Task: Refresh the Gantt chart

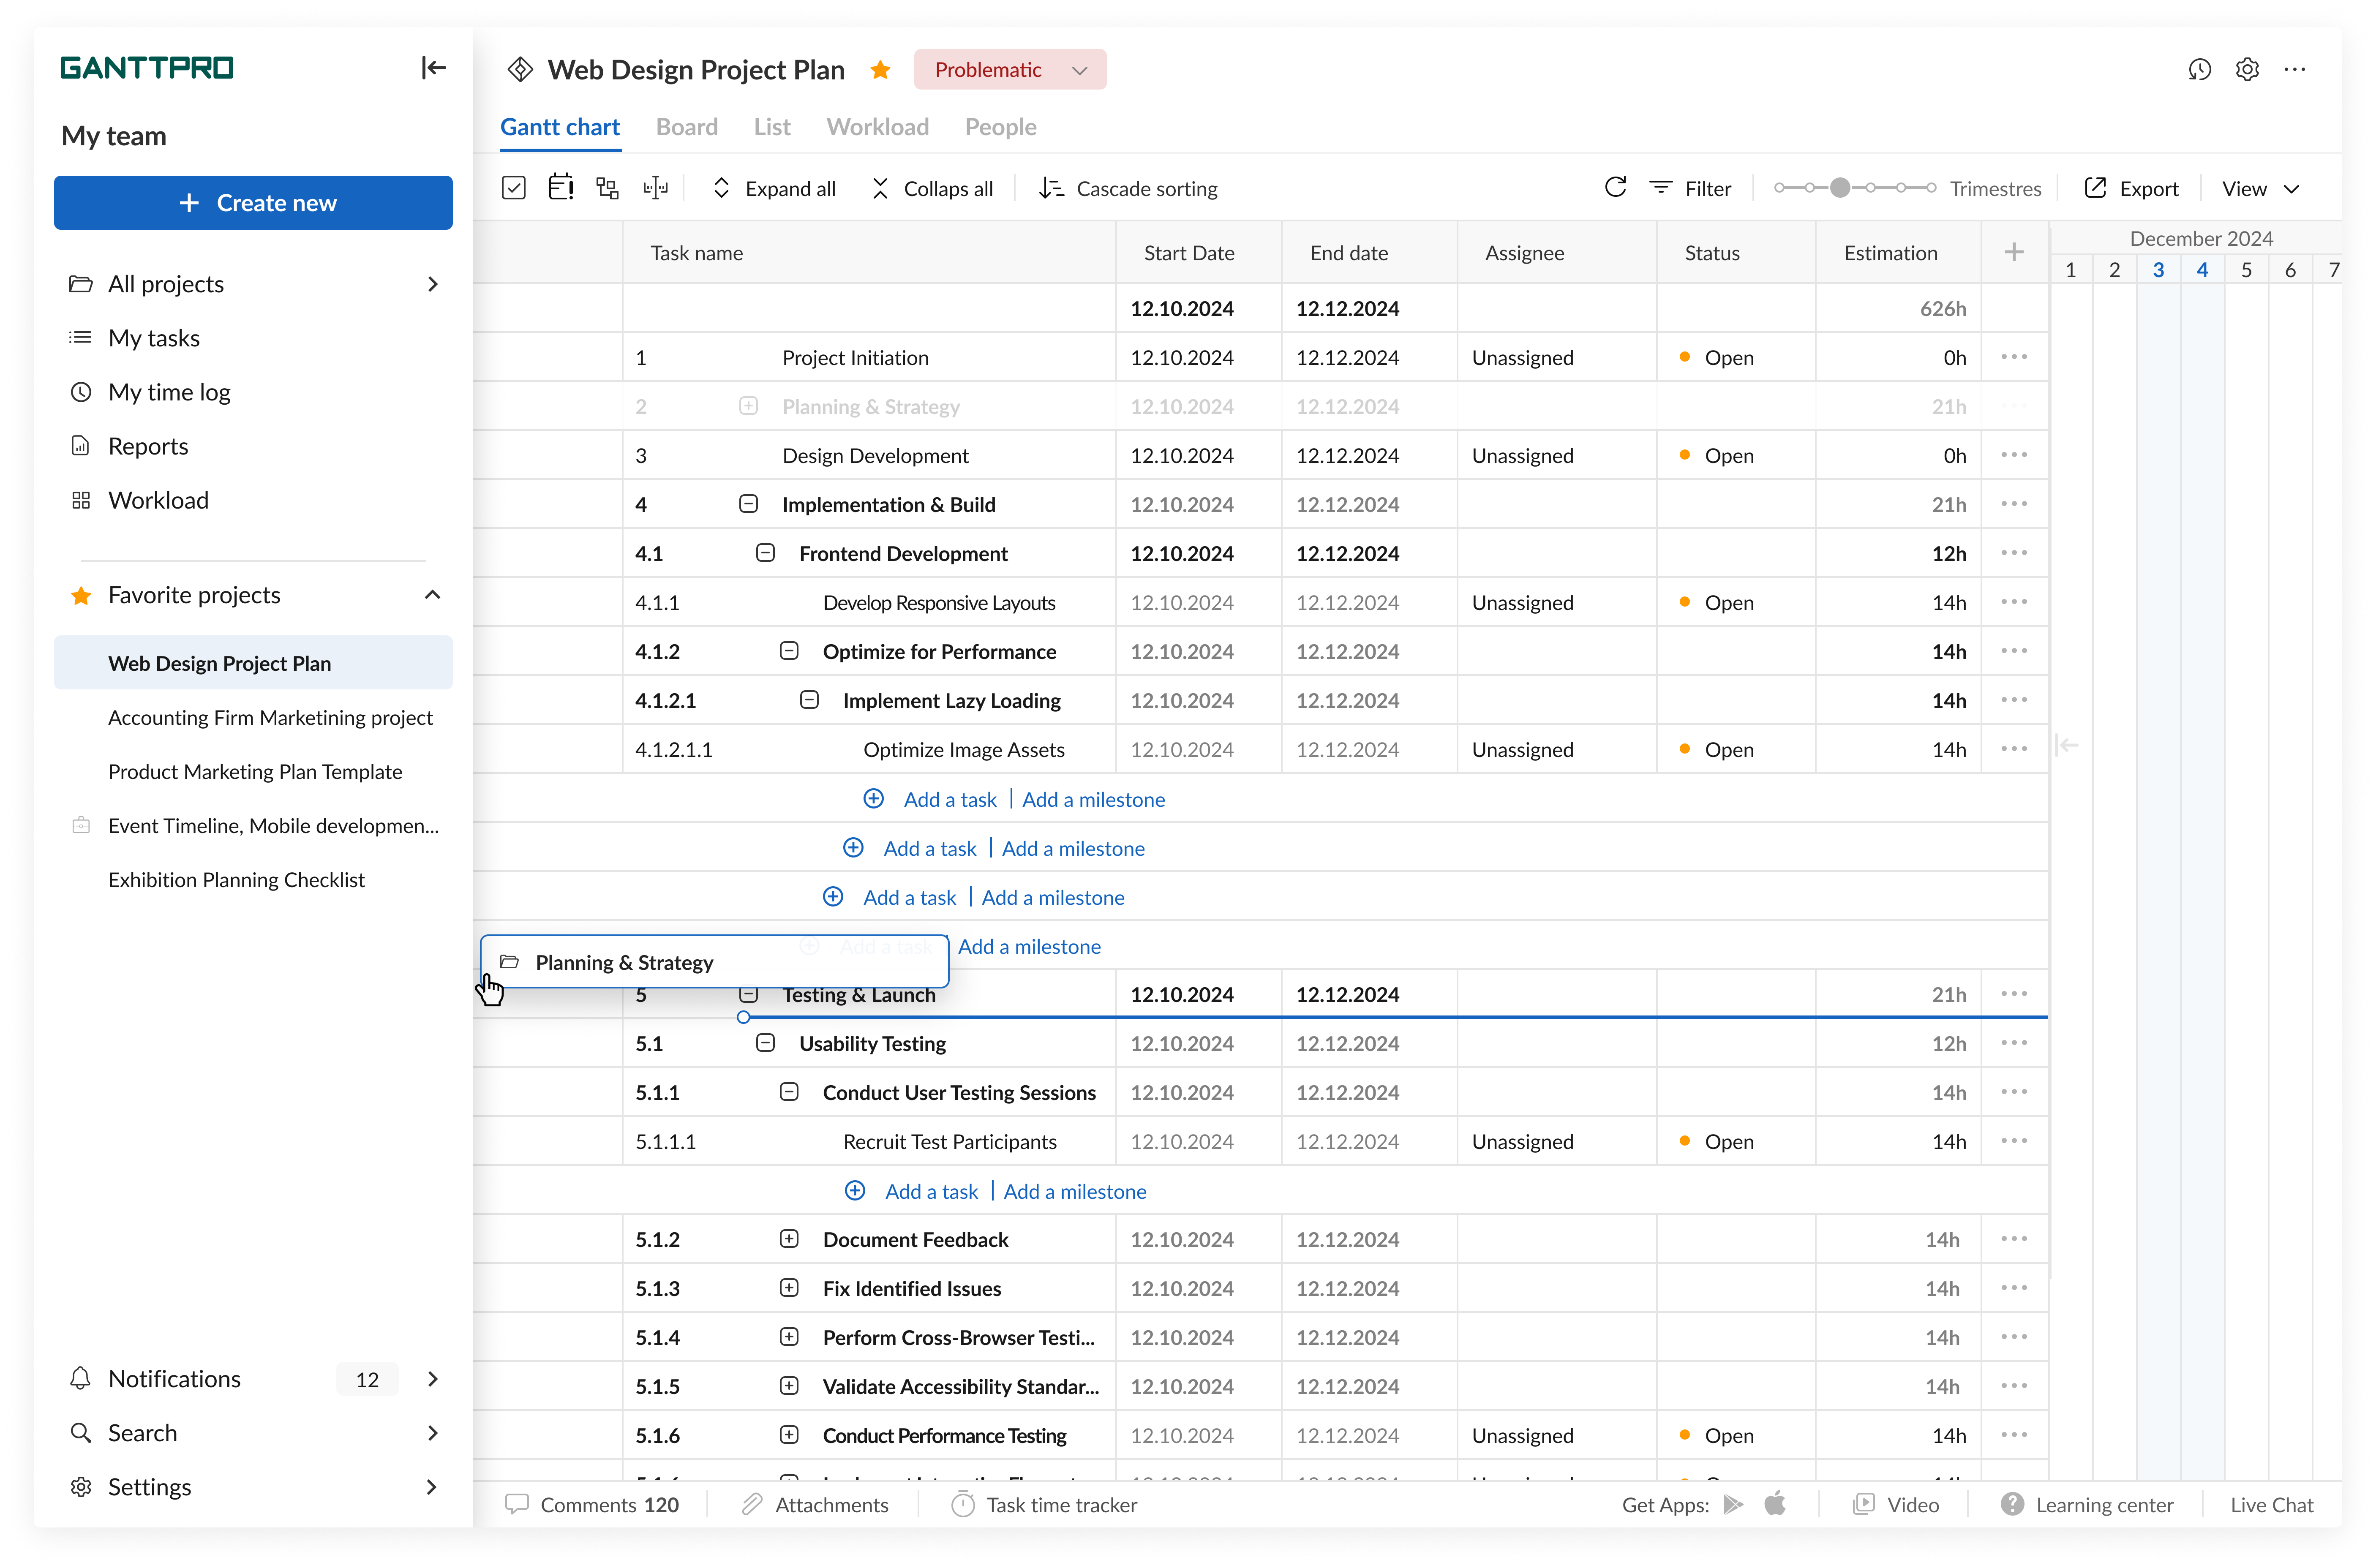Action: point(1615,187)
